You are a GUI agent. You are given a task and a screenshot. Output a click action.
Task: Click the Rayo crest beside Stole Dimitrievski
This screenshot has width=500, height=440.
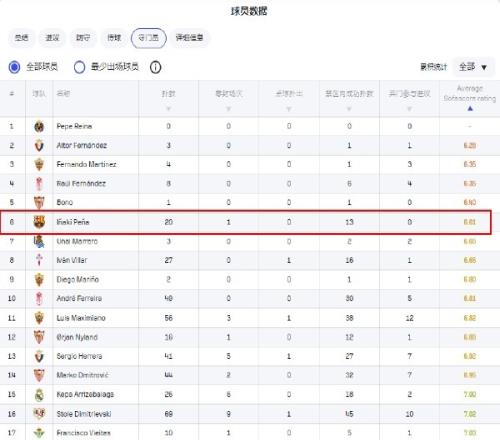coord(39,413)
